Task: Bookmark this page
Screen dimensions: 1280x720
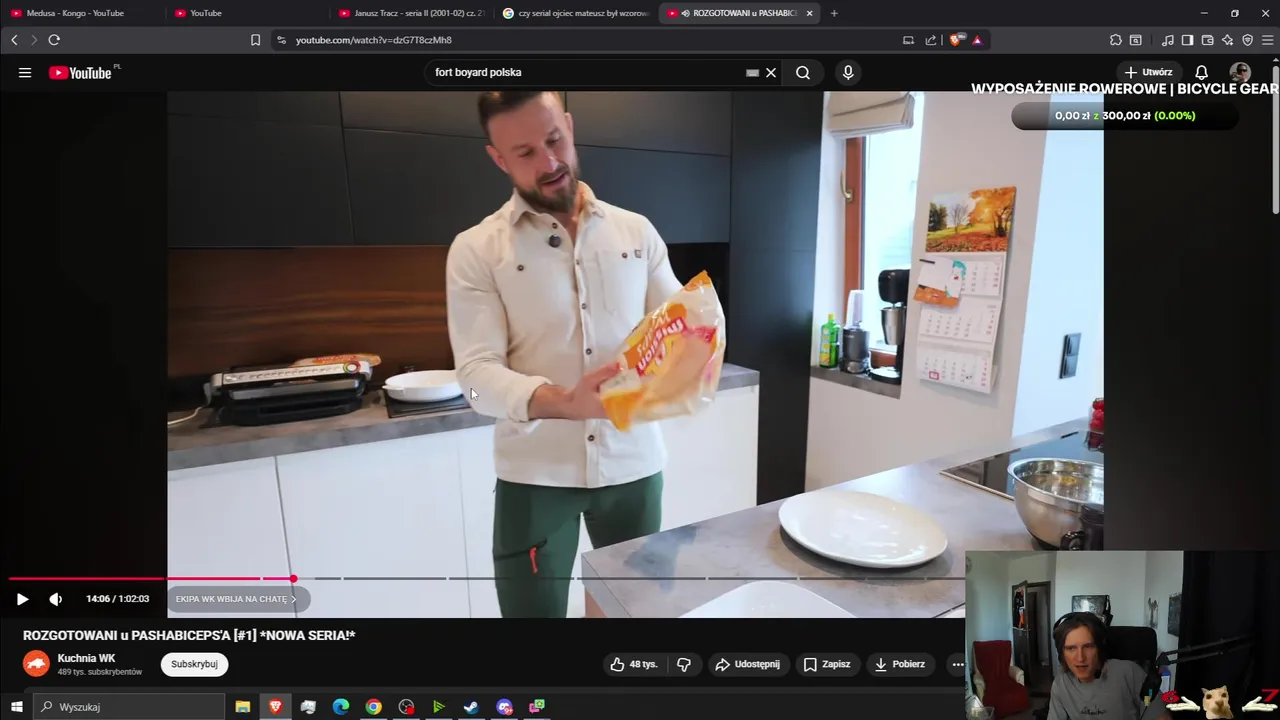Action: [255, 40]
